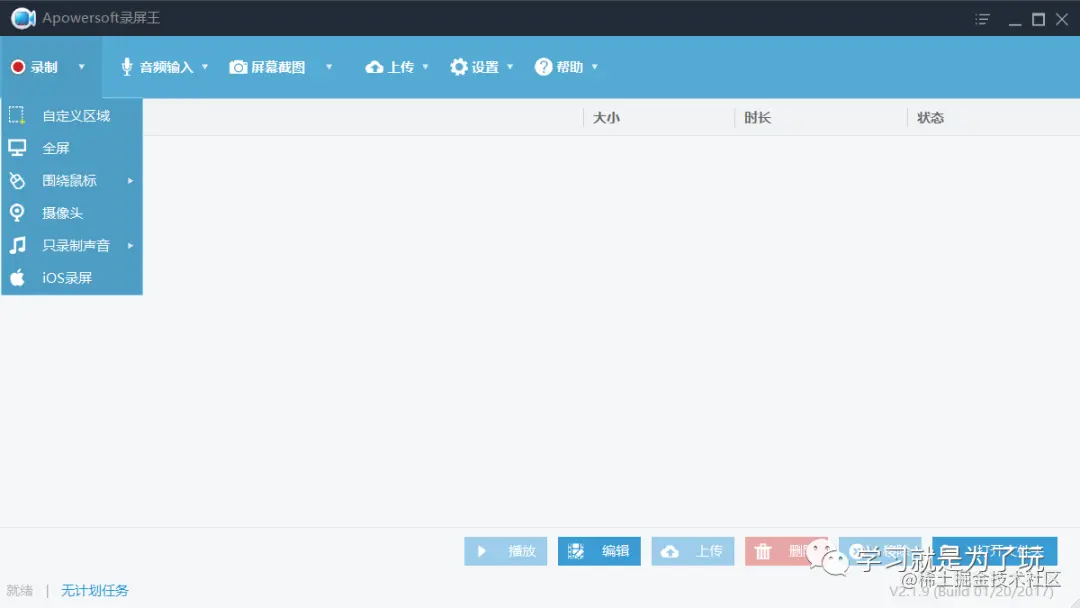Click the 音频输入 toolbar label

(x=166, y=67)
